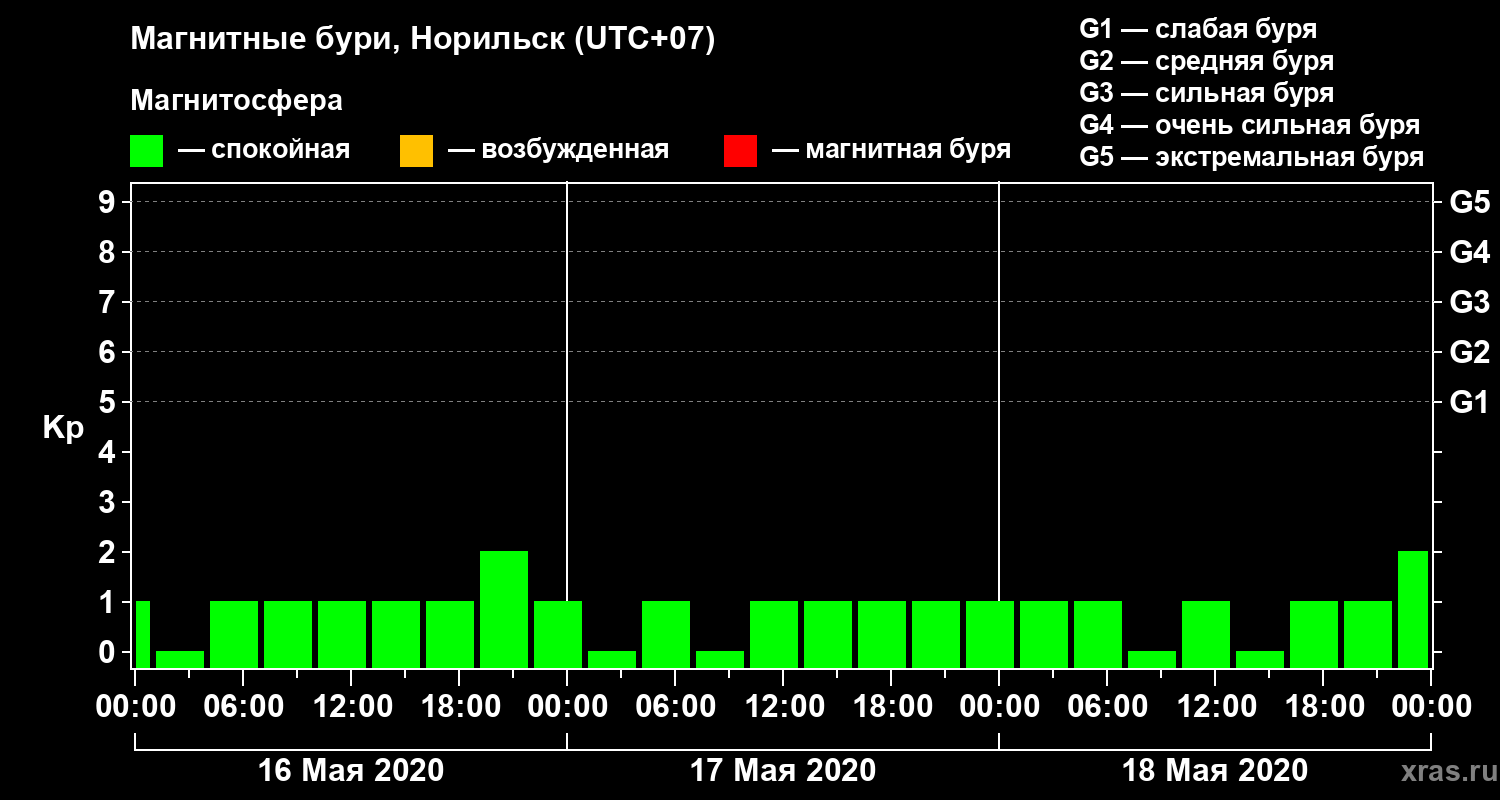Click the '18 Мая 2020' date label
The height and width of the screenshot is (800, 1500).
[1215, 770]
